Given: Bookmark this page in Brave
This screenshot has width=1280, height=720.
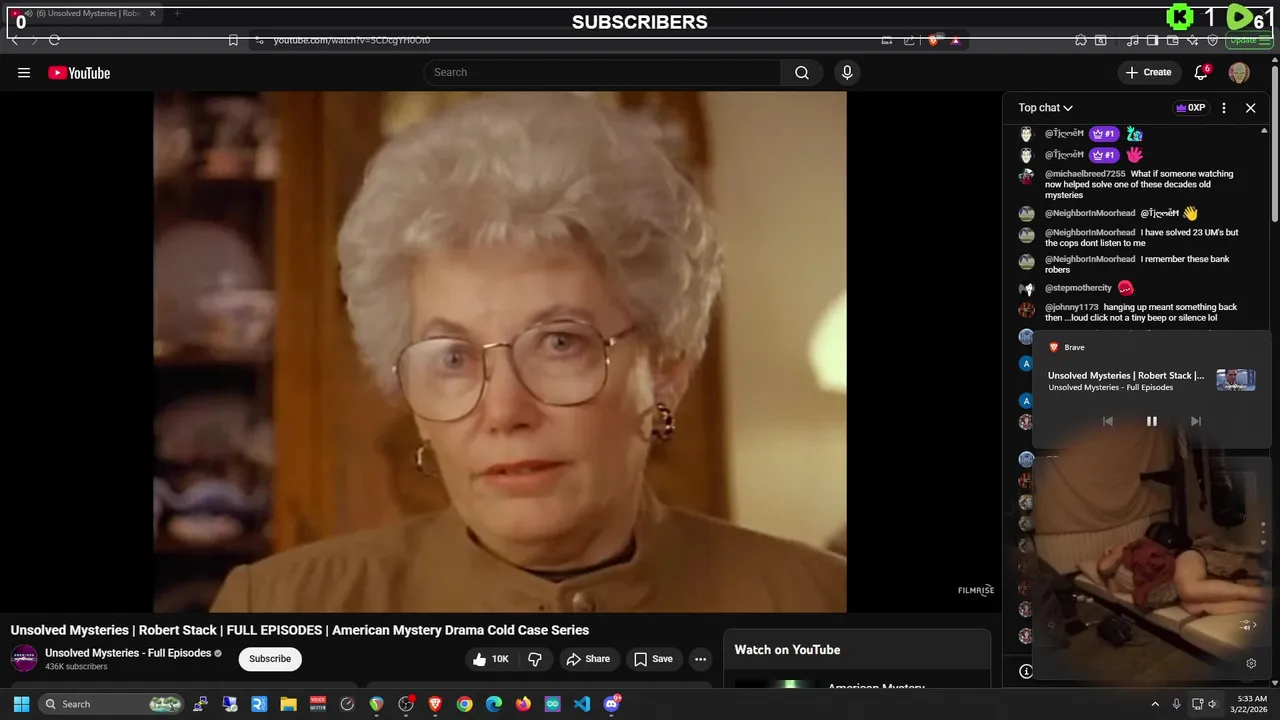Looking at the screenshot, I should click(233, 40).
